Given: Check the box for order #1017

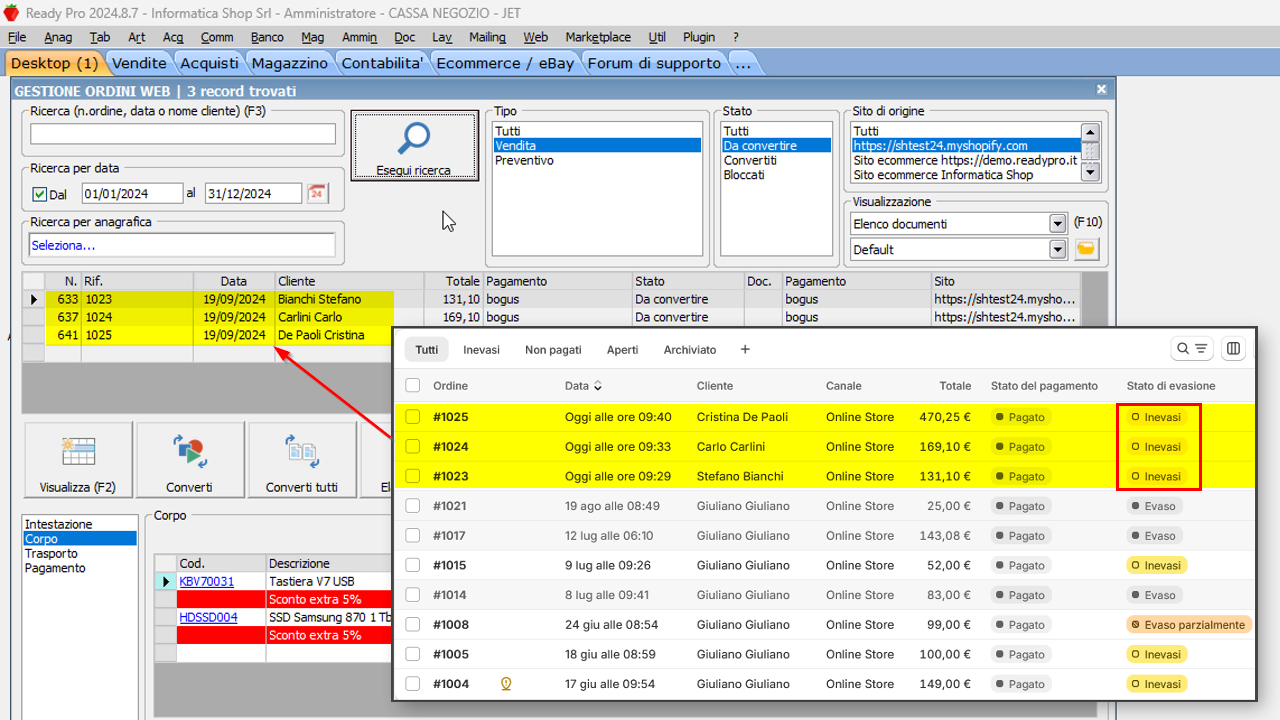Looking at the screenshot, I should click(x=413, y=536).
